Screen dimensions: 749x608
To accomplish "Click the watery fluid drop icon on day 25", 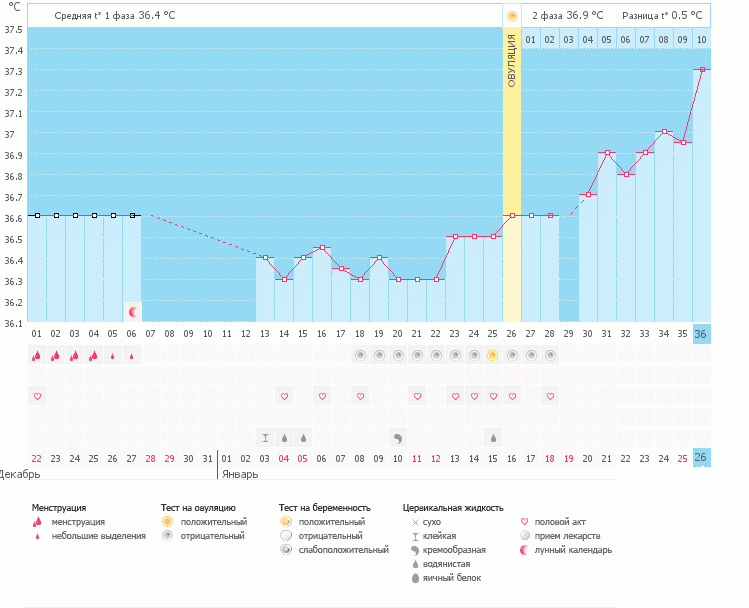I will [492, 438].
